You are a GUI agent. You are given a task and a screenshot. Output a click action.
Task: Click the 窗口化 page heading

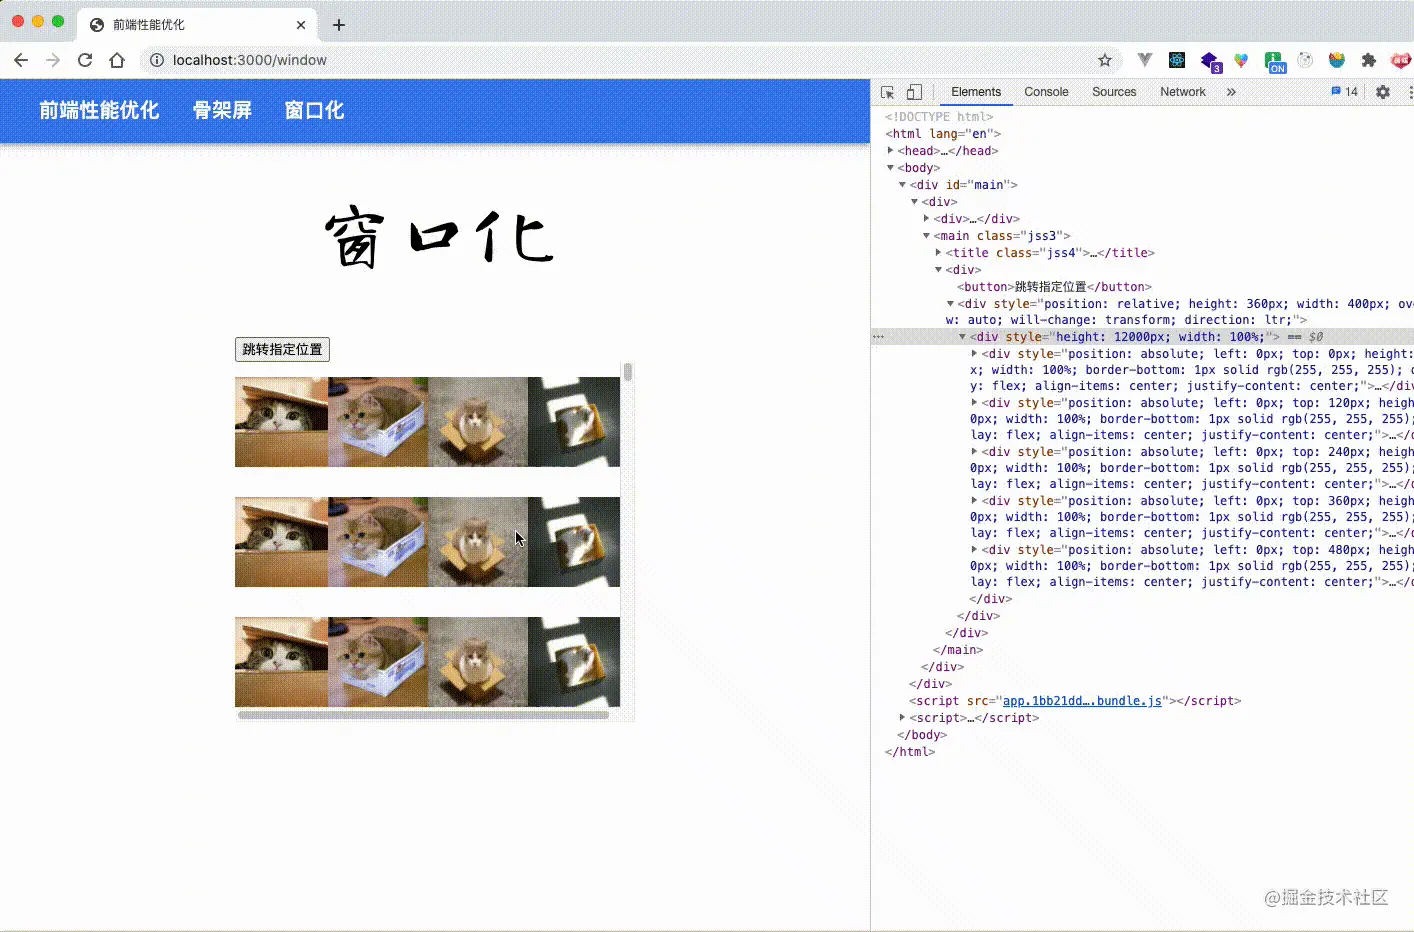coord(439,238)
